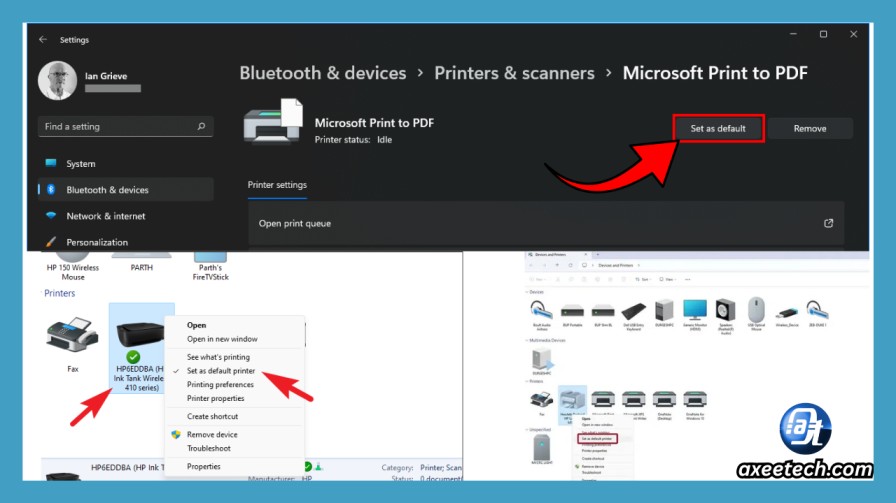Click the Find a setting search box

tap(125, 126)
